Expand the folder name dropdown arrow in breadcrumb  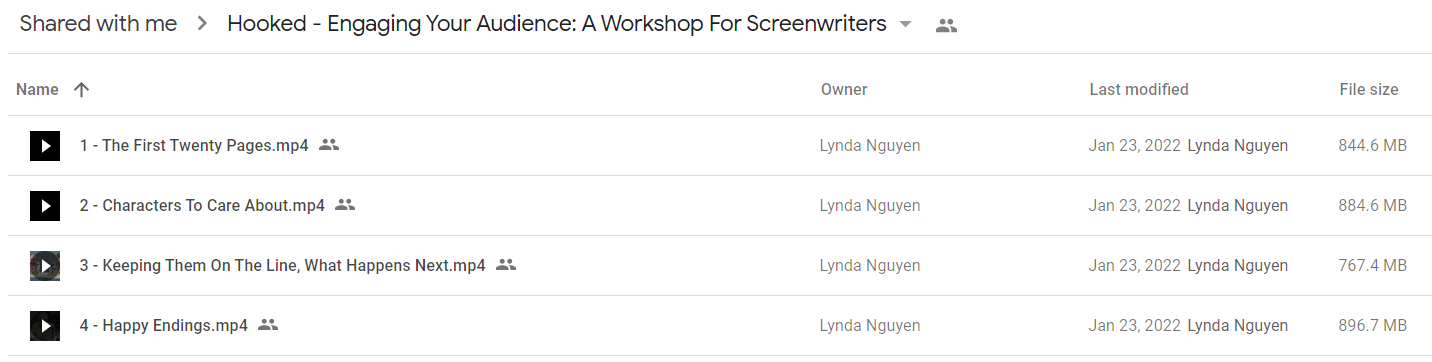click(906, 25)
